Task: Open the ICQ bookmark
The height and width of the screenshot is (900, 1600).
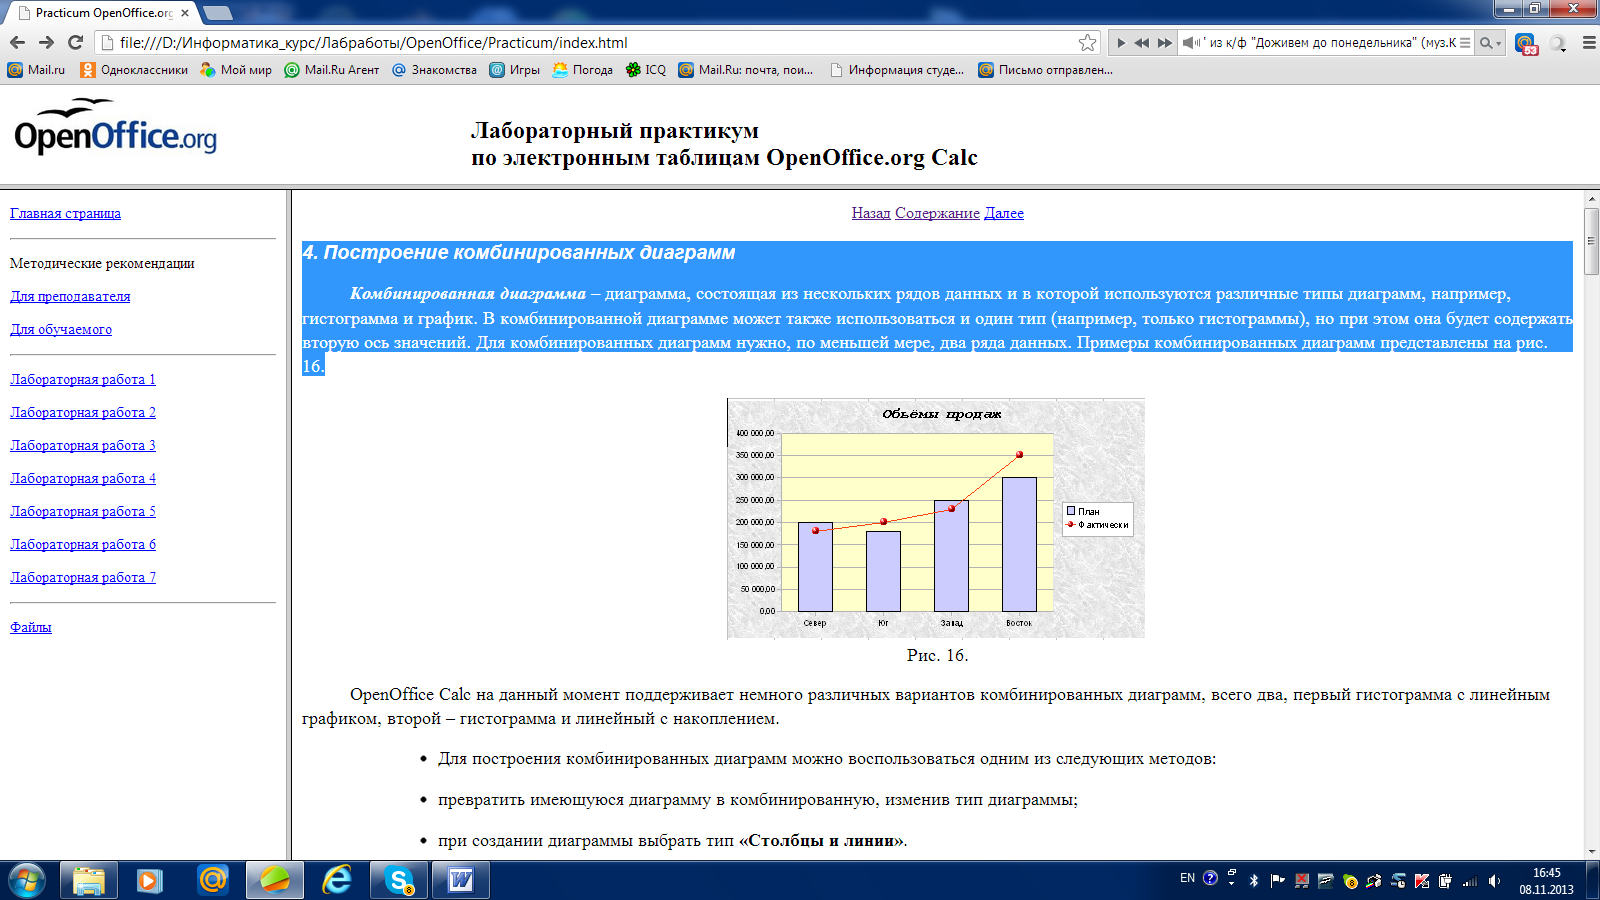Action: tap(646, 70)
